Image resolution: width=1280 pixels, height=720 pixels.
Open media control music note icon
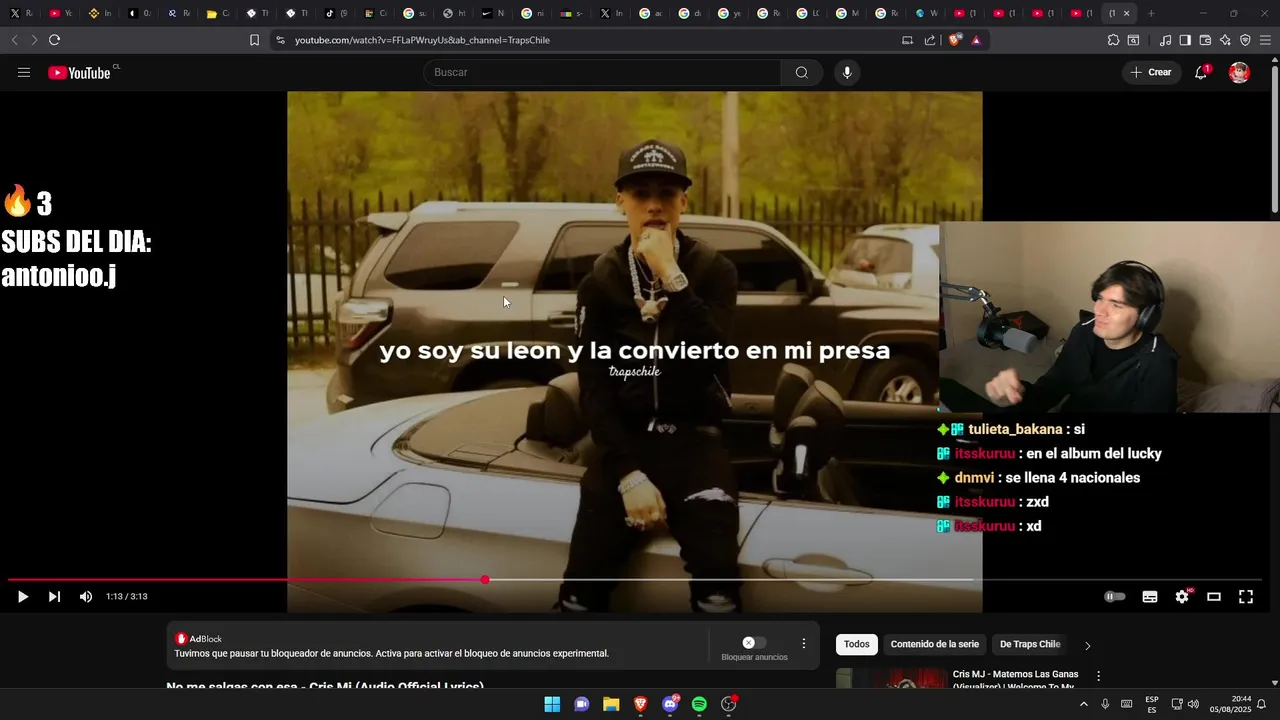1165,40
